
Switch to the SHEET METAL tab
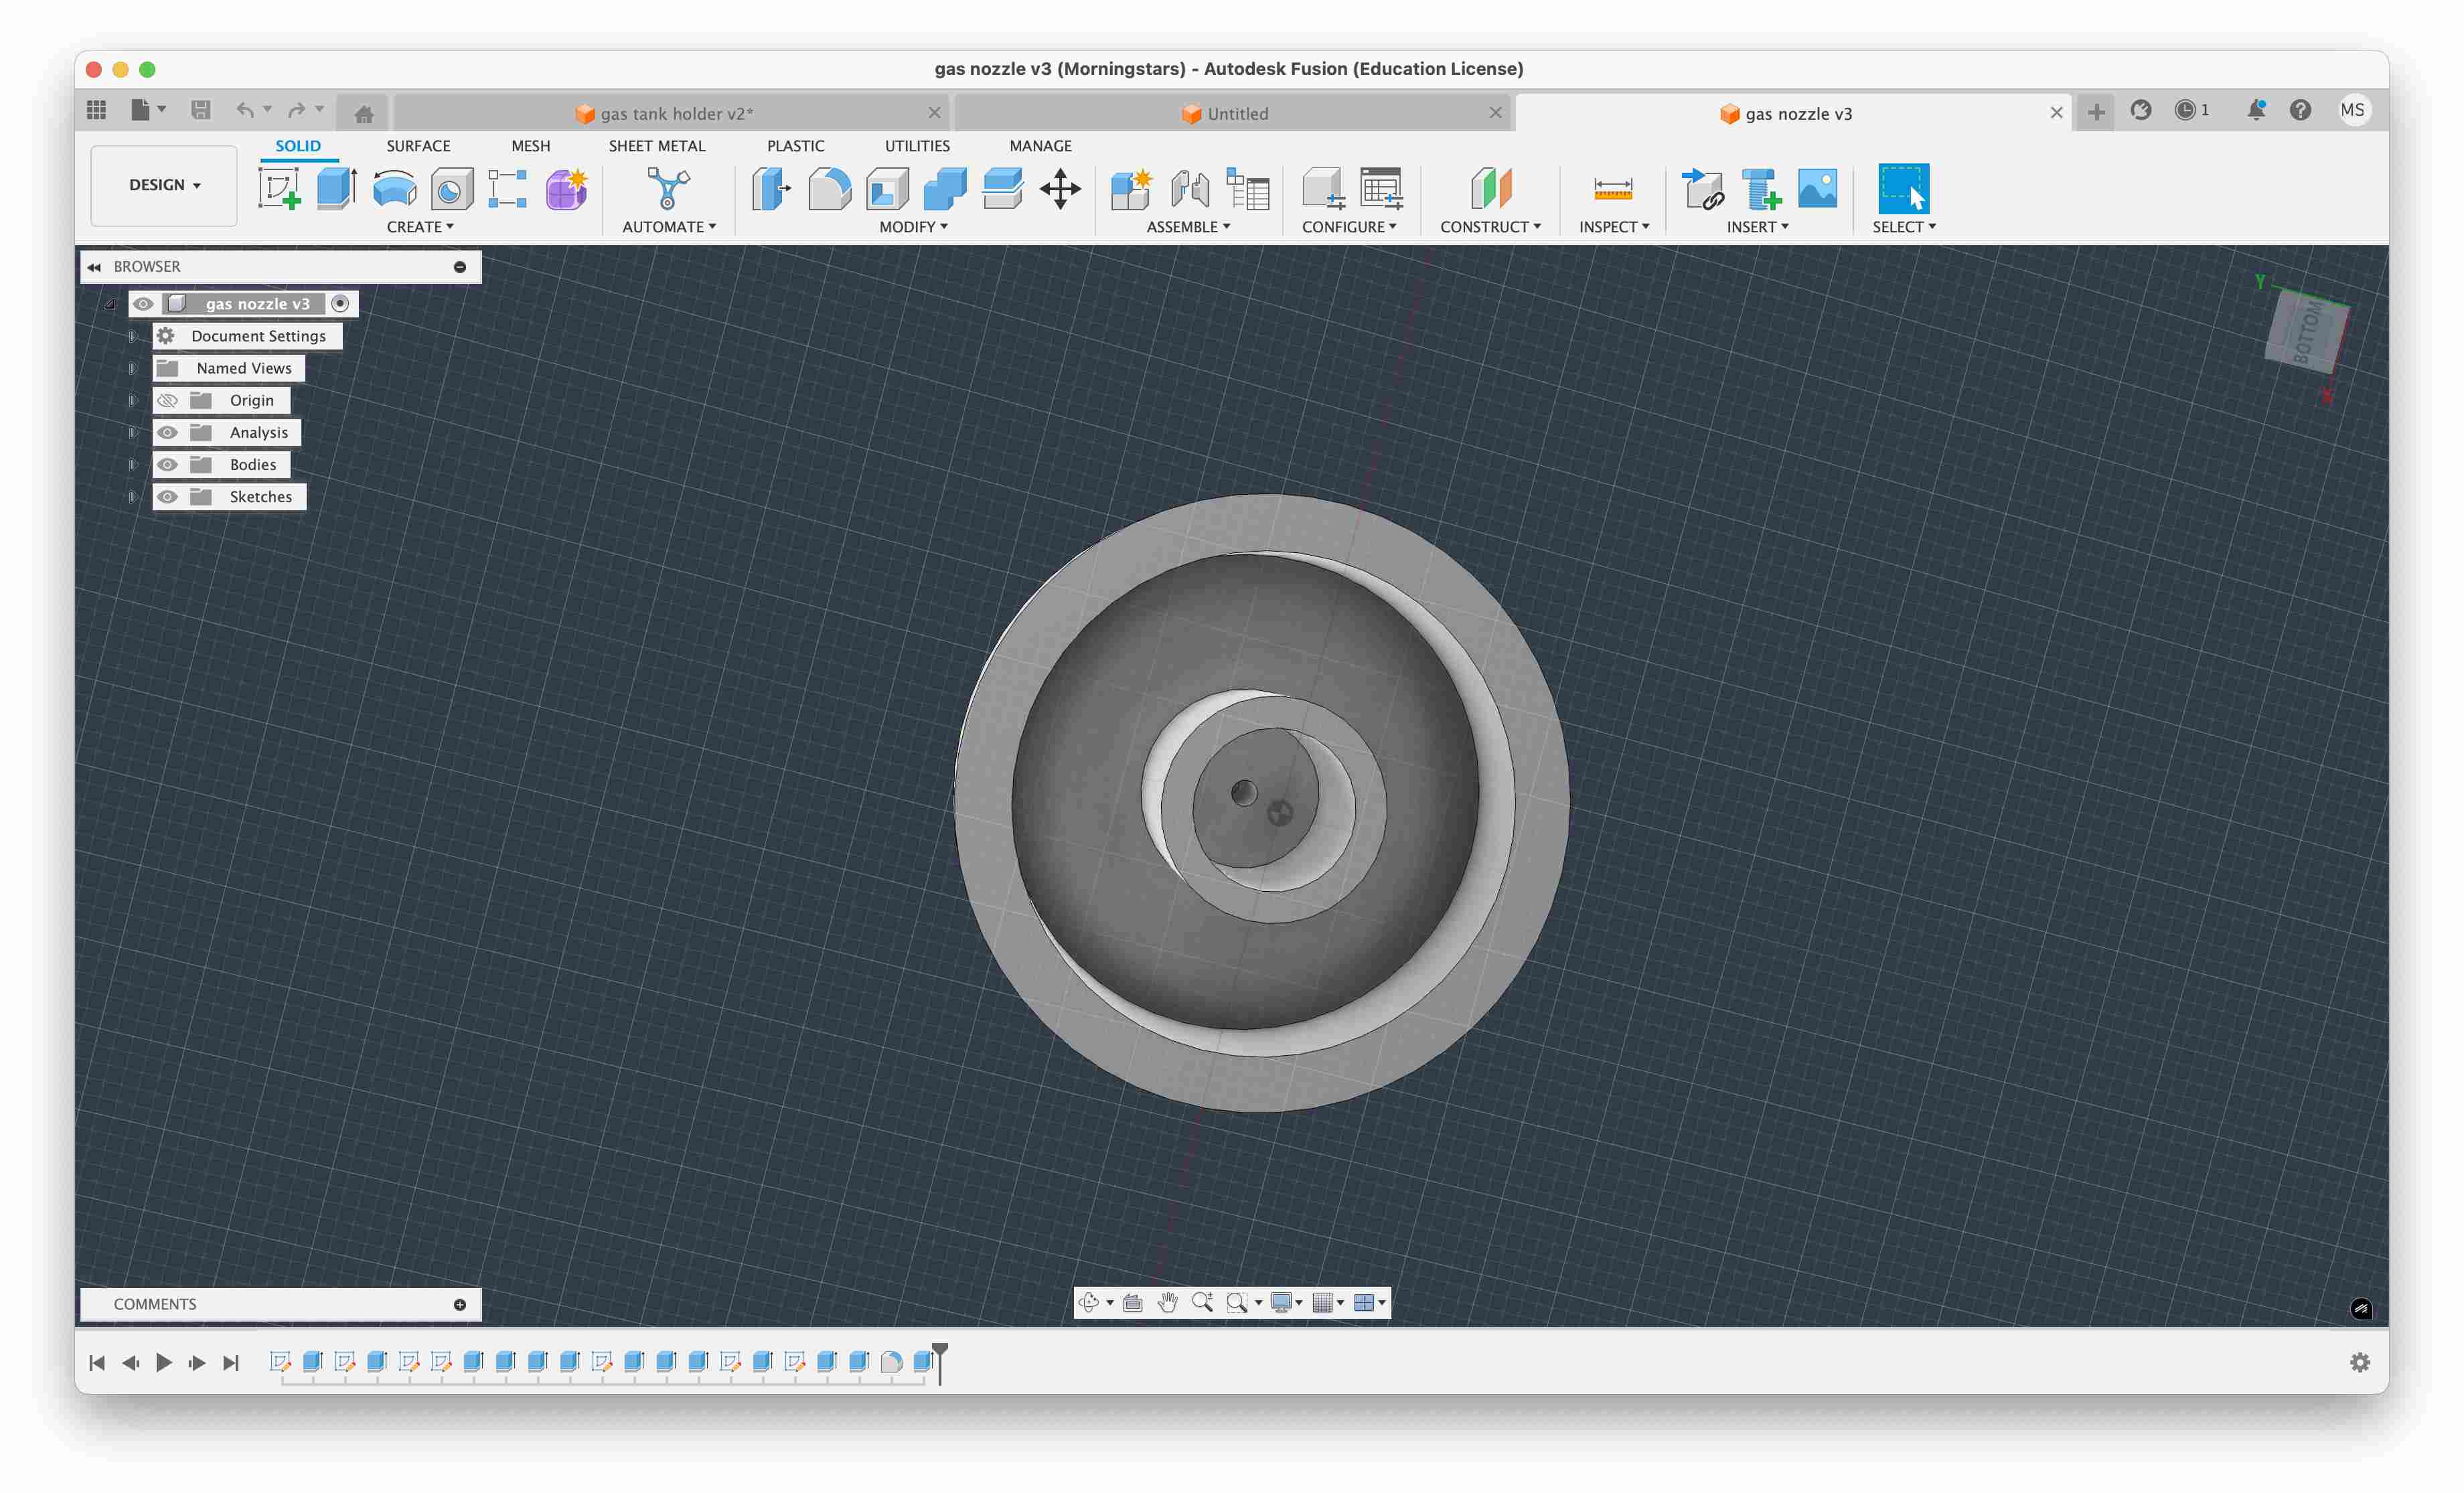[x=657, y=146]
